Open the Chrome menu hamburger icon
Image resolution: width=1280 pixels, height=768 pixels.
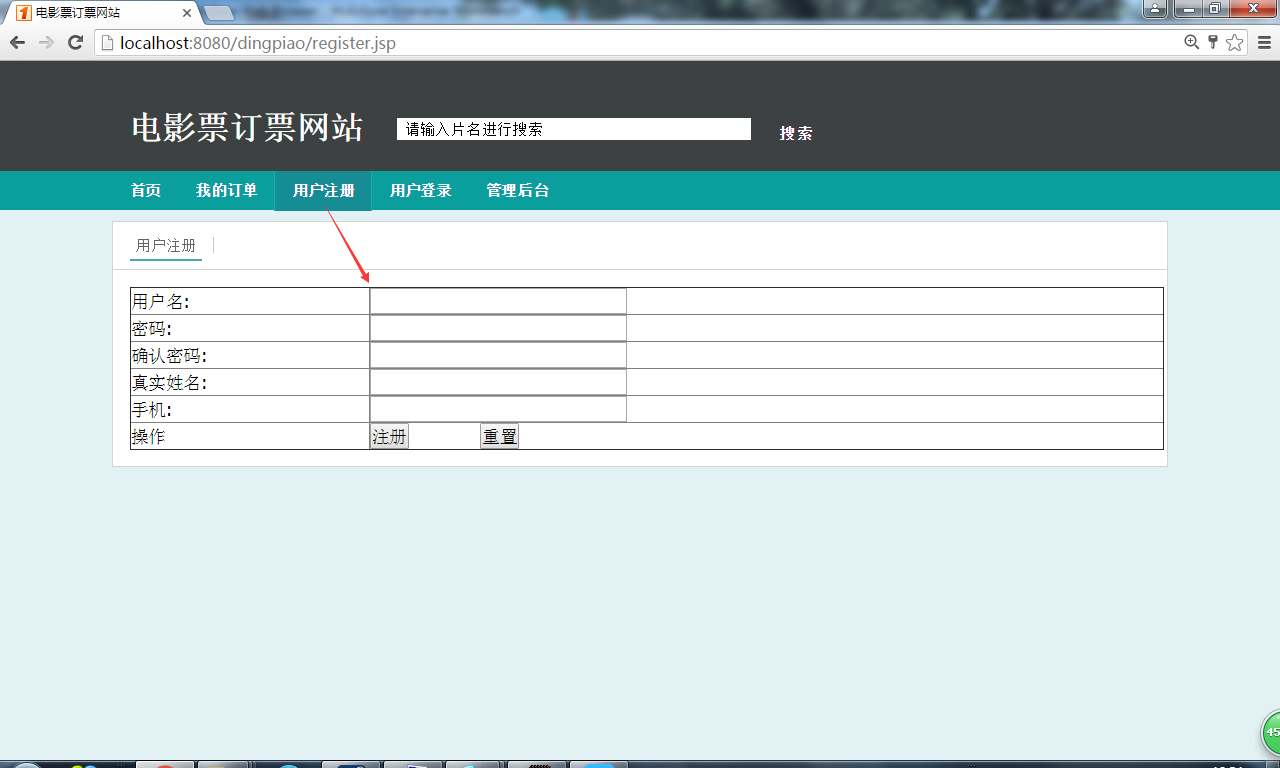click(x=1264, y=42)
